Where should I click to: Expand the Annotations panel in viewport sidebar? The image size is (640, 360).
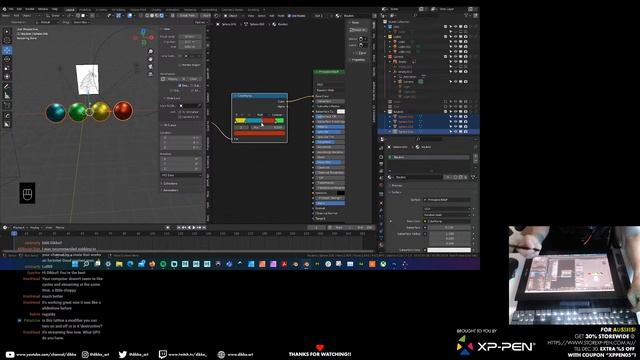(171, 190)
